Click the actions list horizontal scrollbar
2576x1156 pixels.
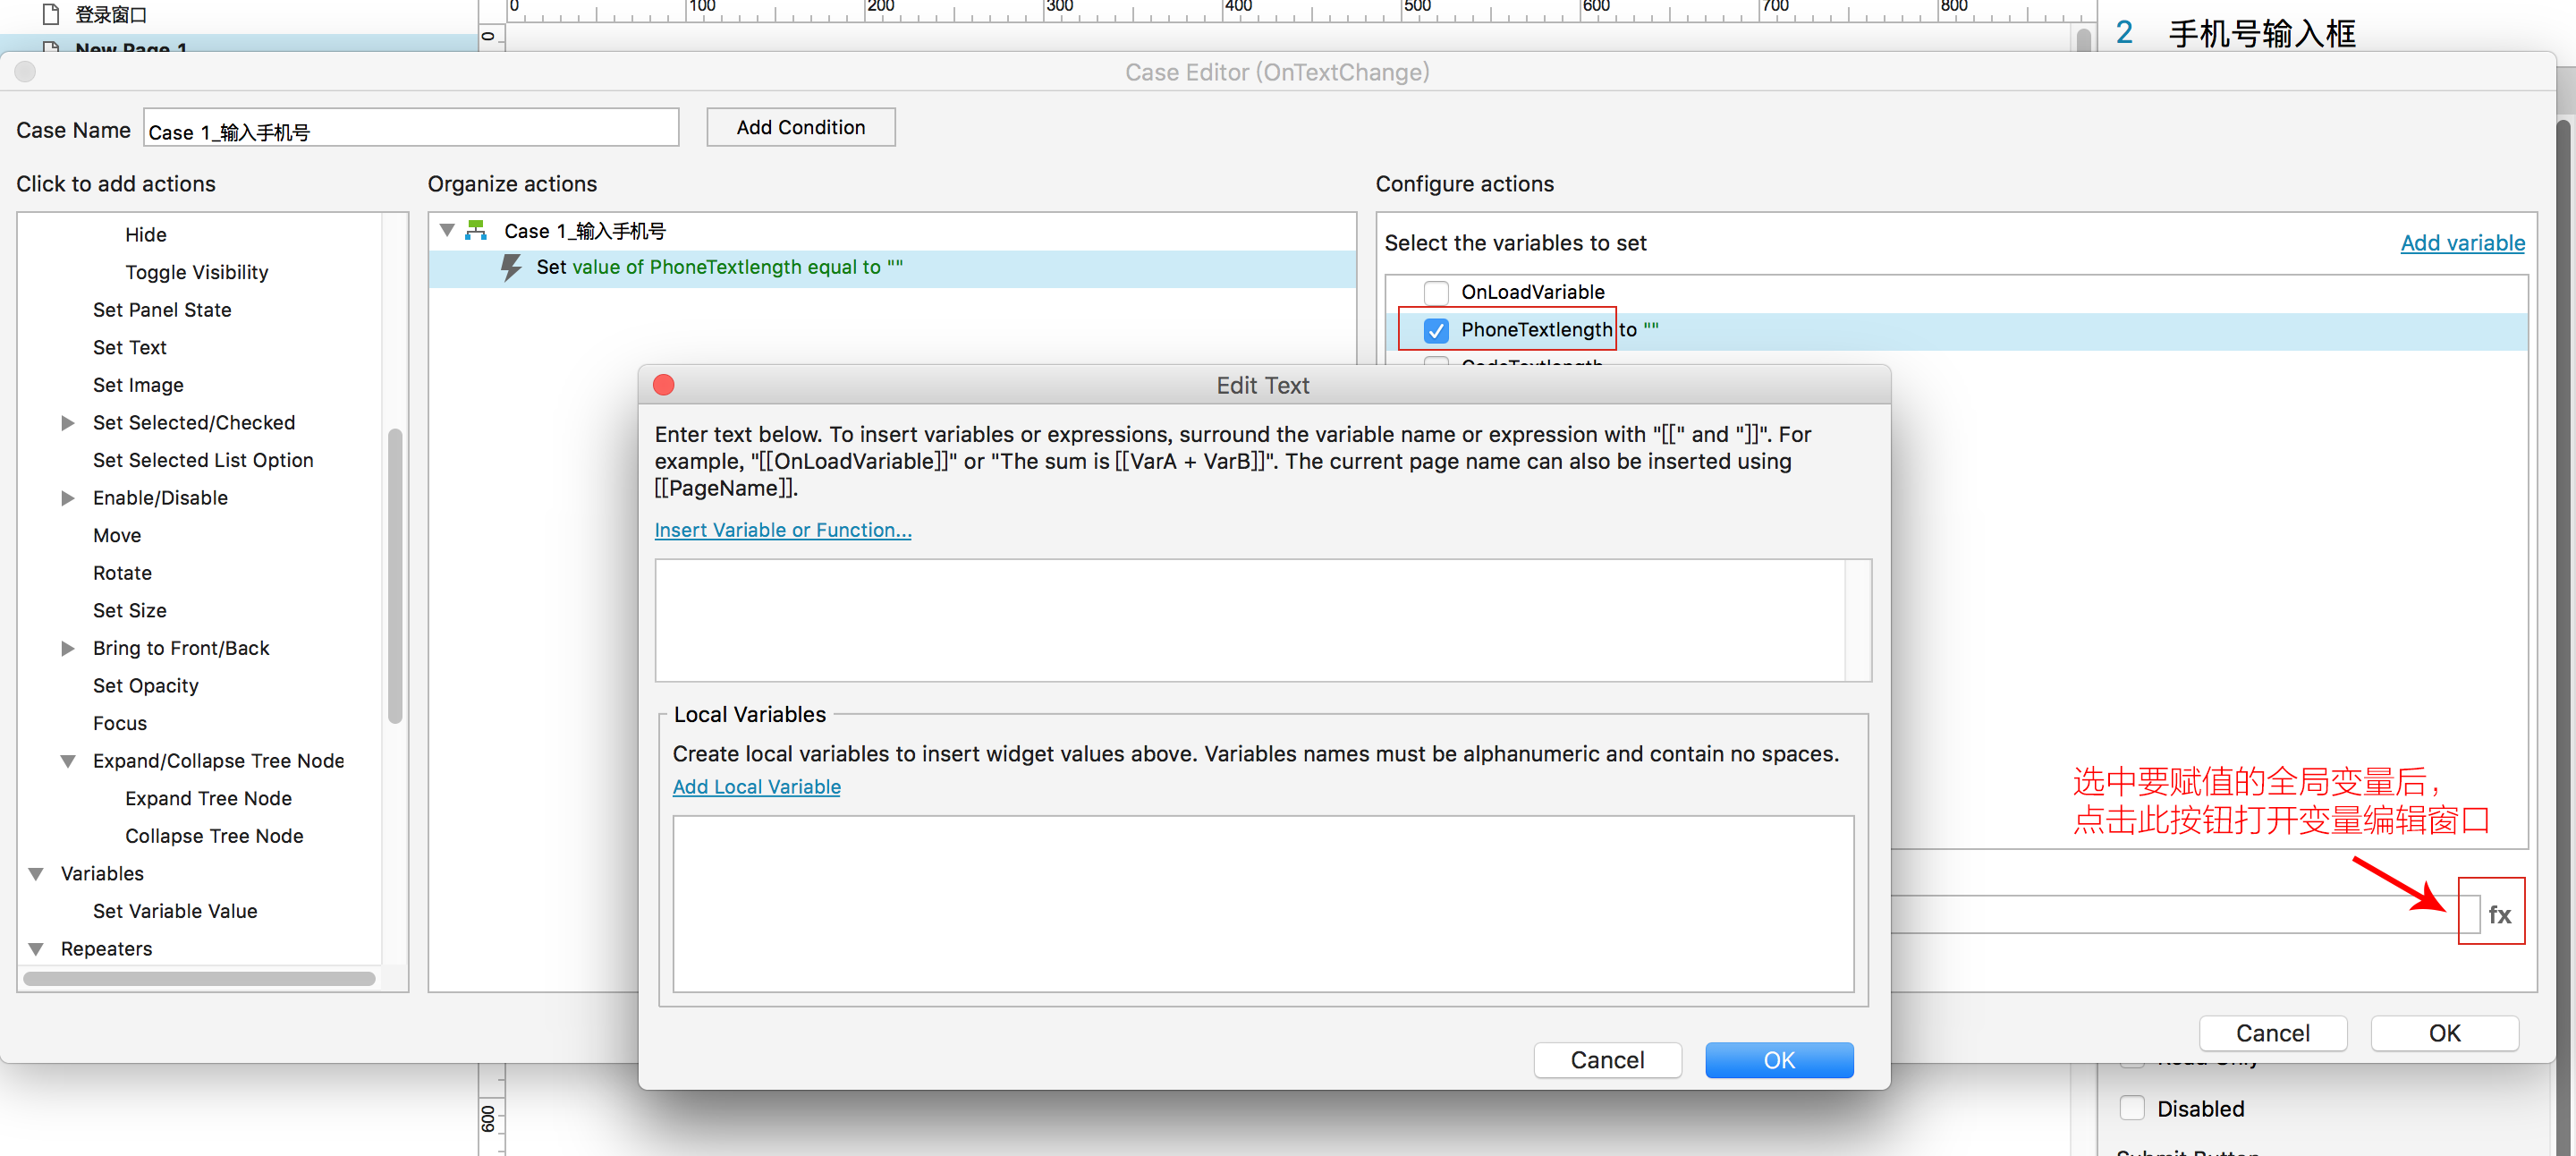199,979
